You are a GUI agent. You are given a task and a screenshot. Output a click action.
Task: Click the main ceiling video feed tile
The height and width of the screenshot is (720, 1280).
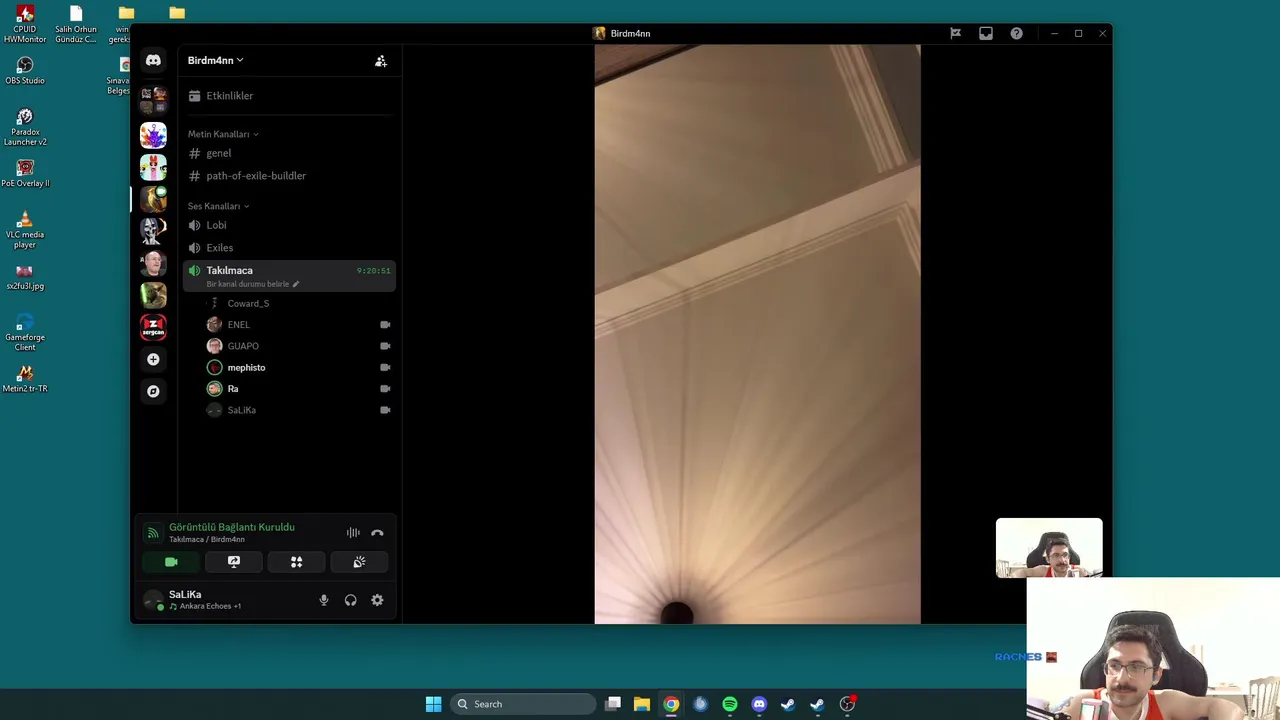point(757,334)
